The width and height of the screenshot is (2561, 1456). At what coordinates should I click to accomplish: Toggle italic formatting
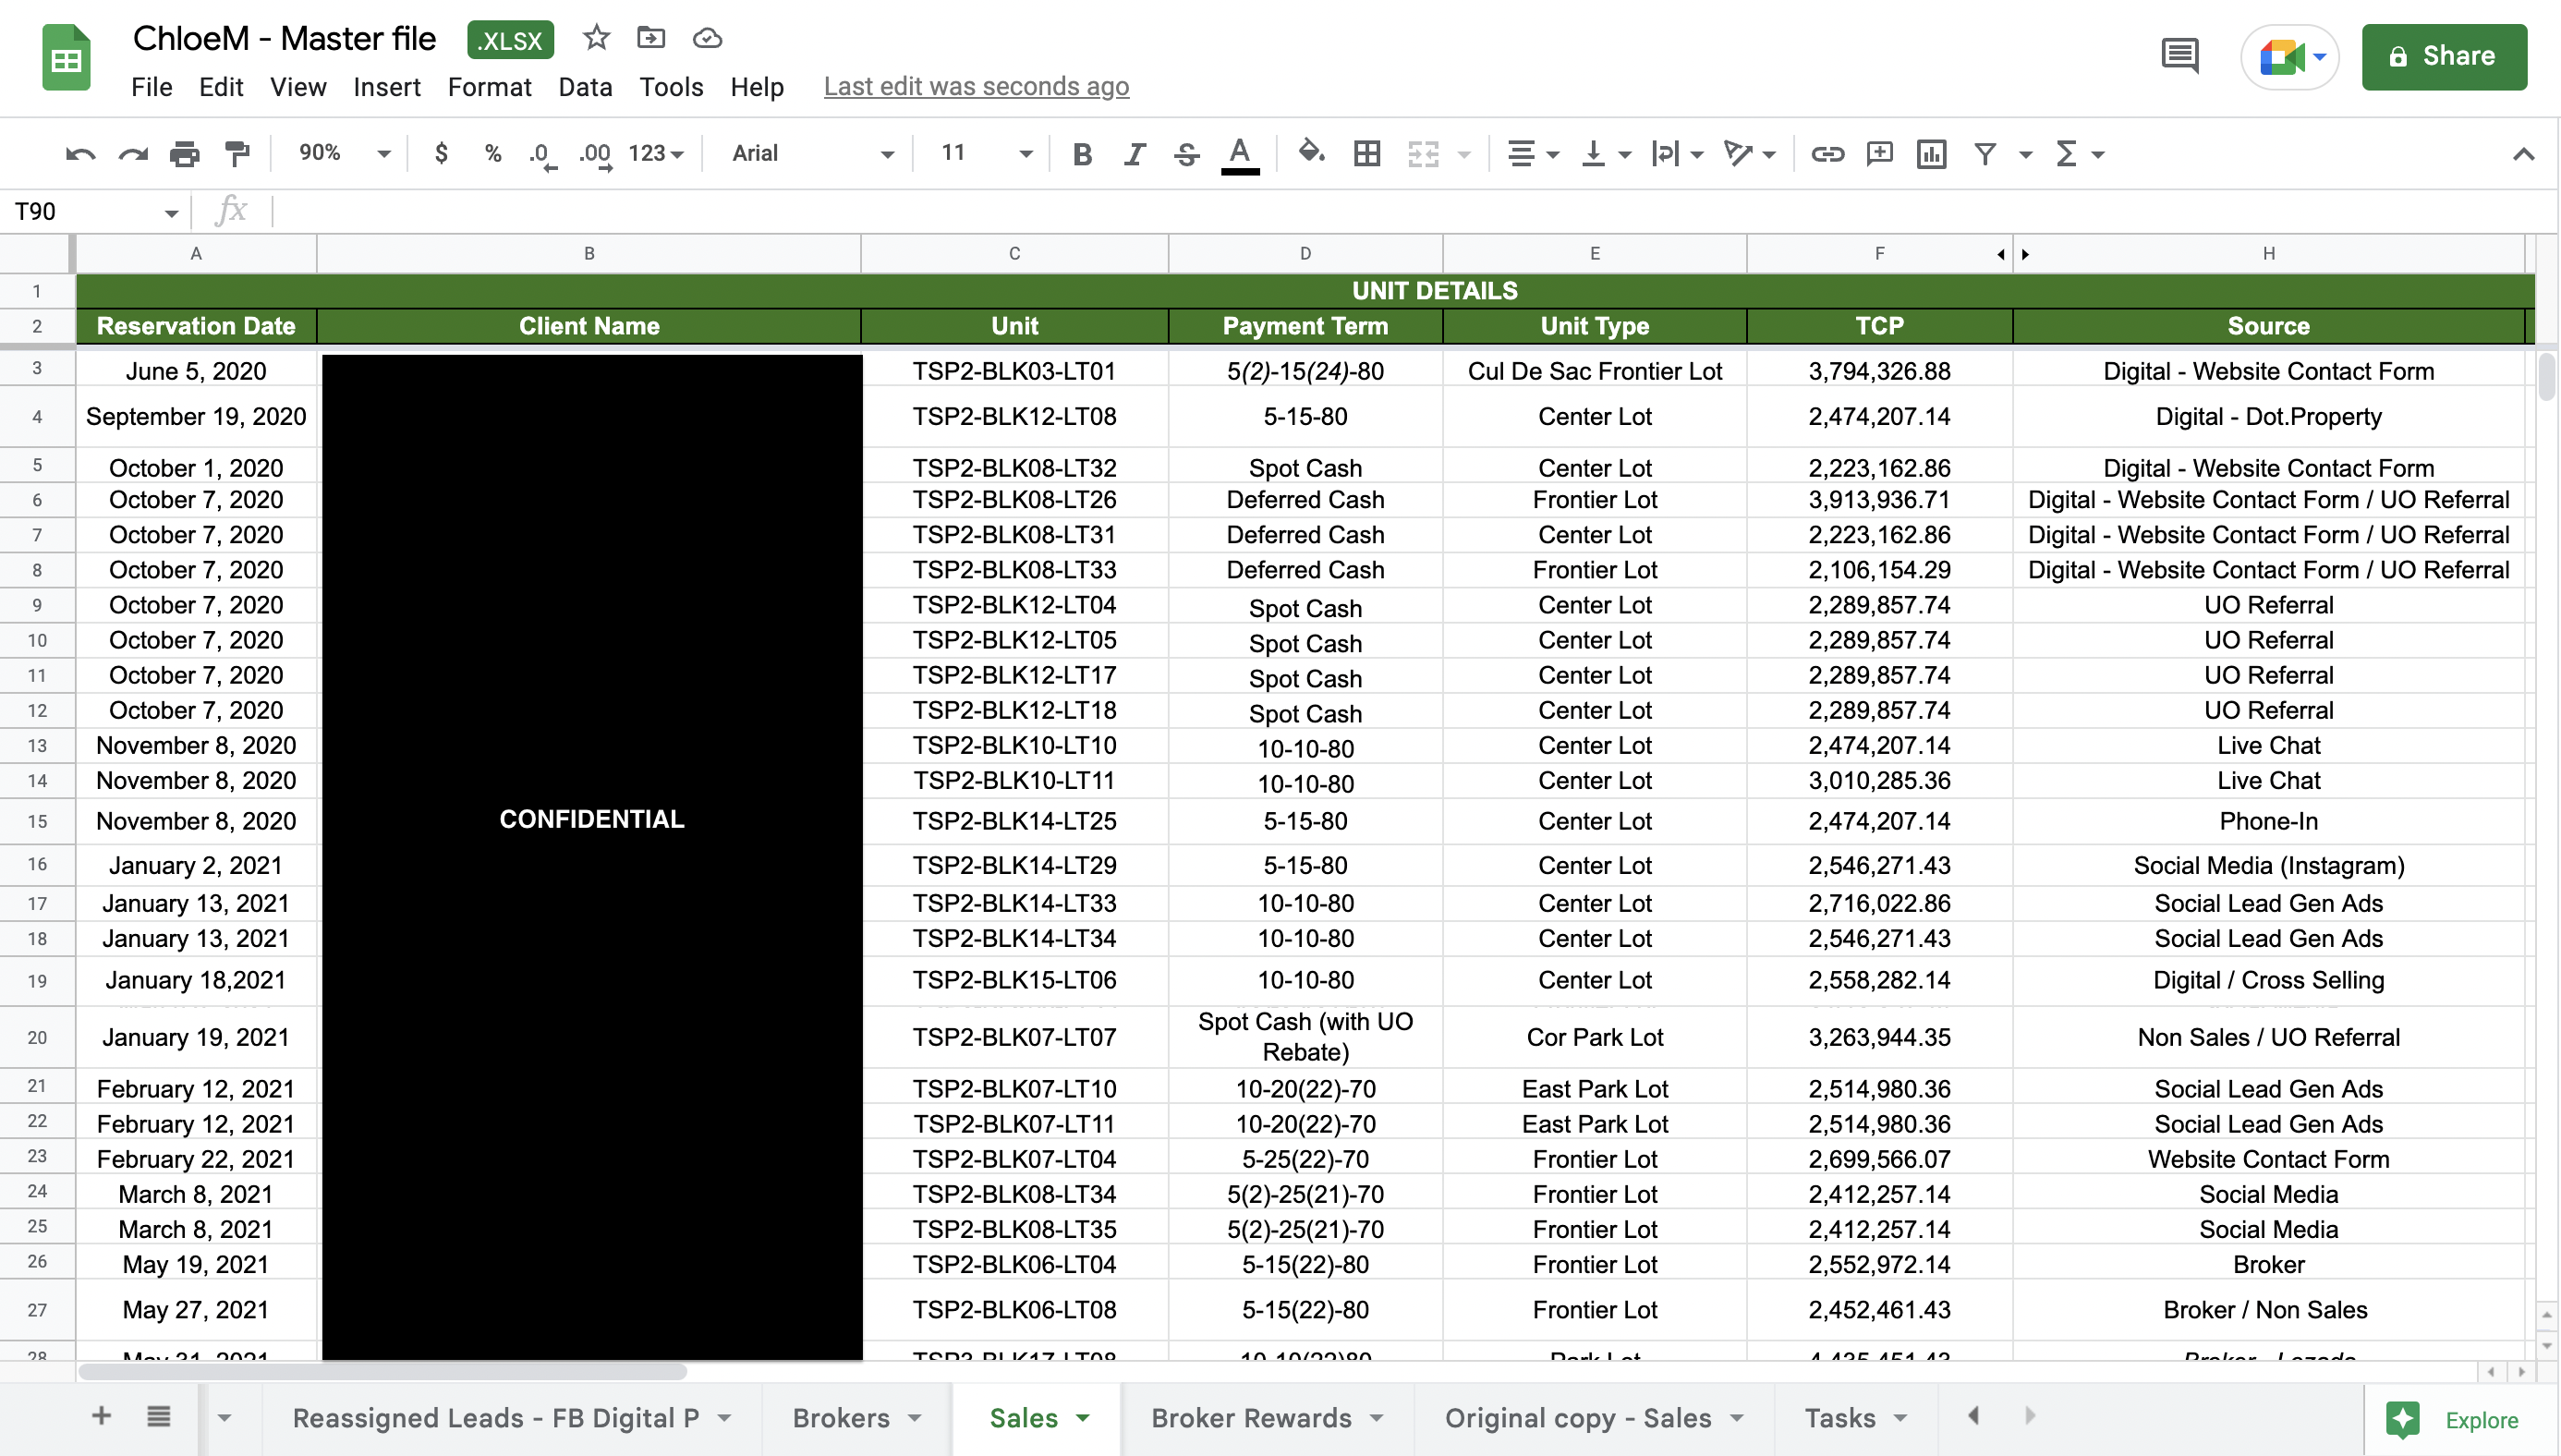click(1133, 153)
